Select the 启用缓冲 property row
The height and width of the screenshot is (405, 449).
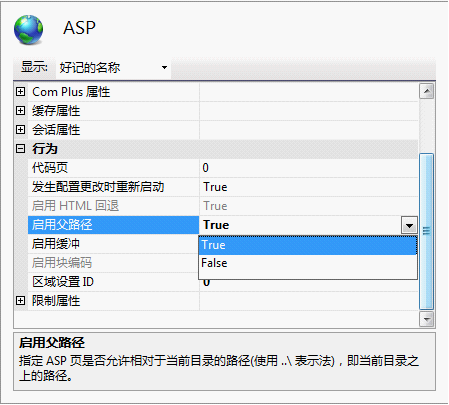(113, 244)
